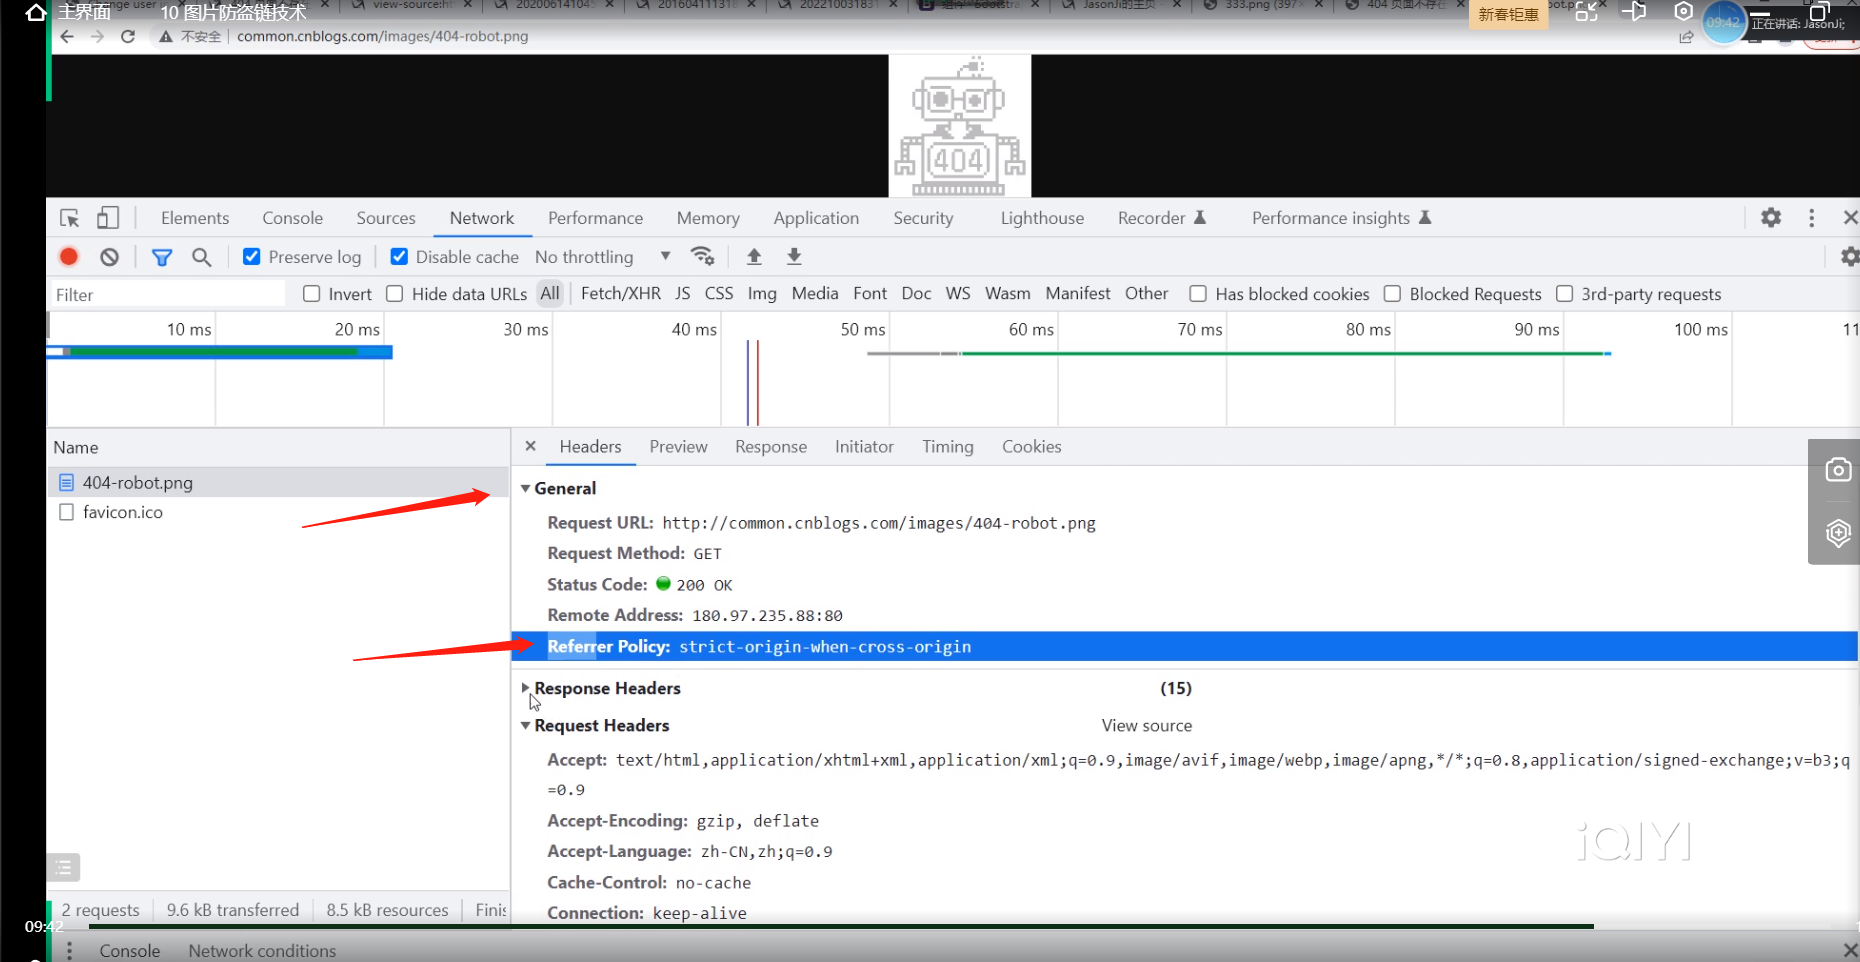This screenshot has height=962, width=1860.
Task: Click the share icon in the address bar
Action: click(1686, 37)
